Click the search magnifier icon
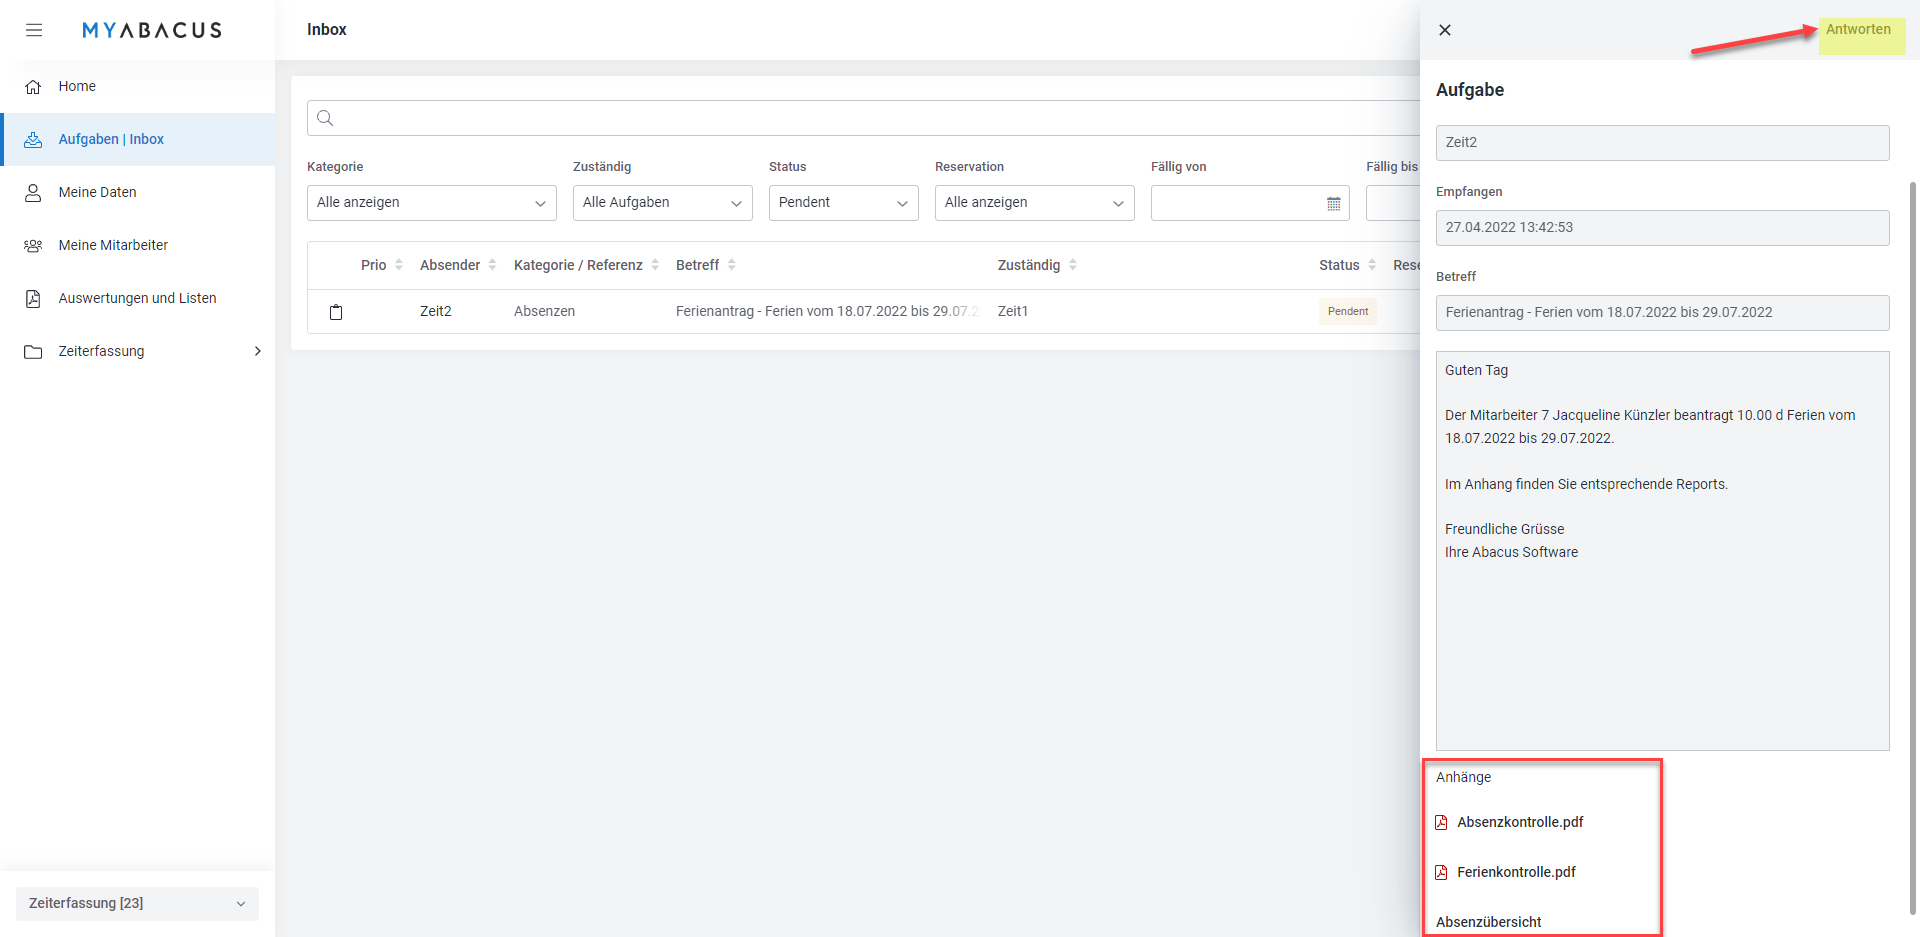Image resolution: width=1920 pixels, height=937 pixels. tap(325, 118)
